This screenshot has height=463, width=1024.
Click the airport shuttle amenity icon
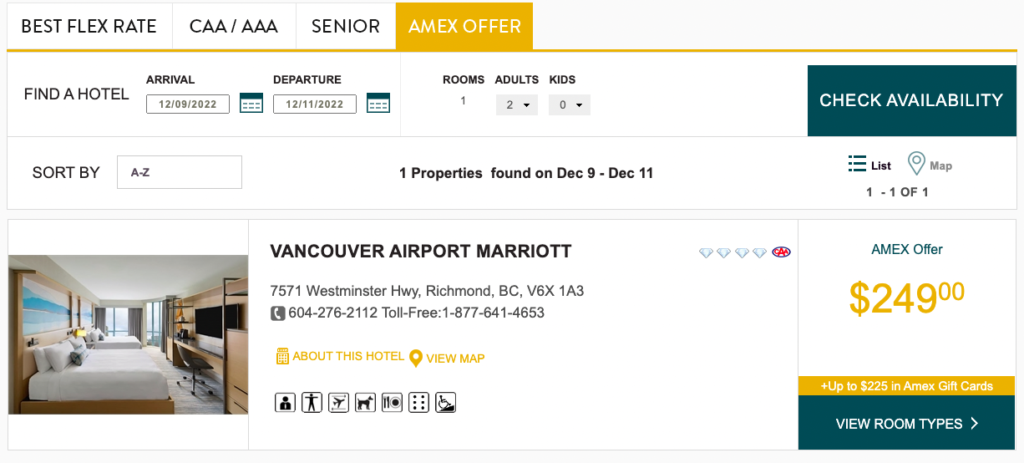click(x=339, y=402)
